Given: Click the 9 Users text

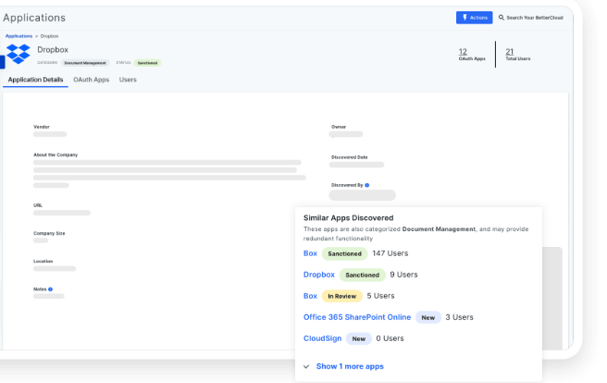Looking at the screenshot, I should click(x=404, y=275).
